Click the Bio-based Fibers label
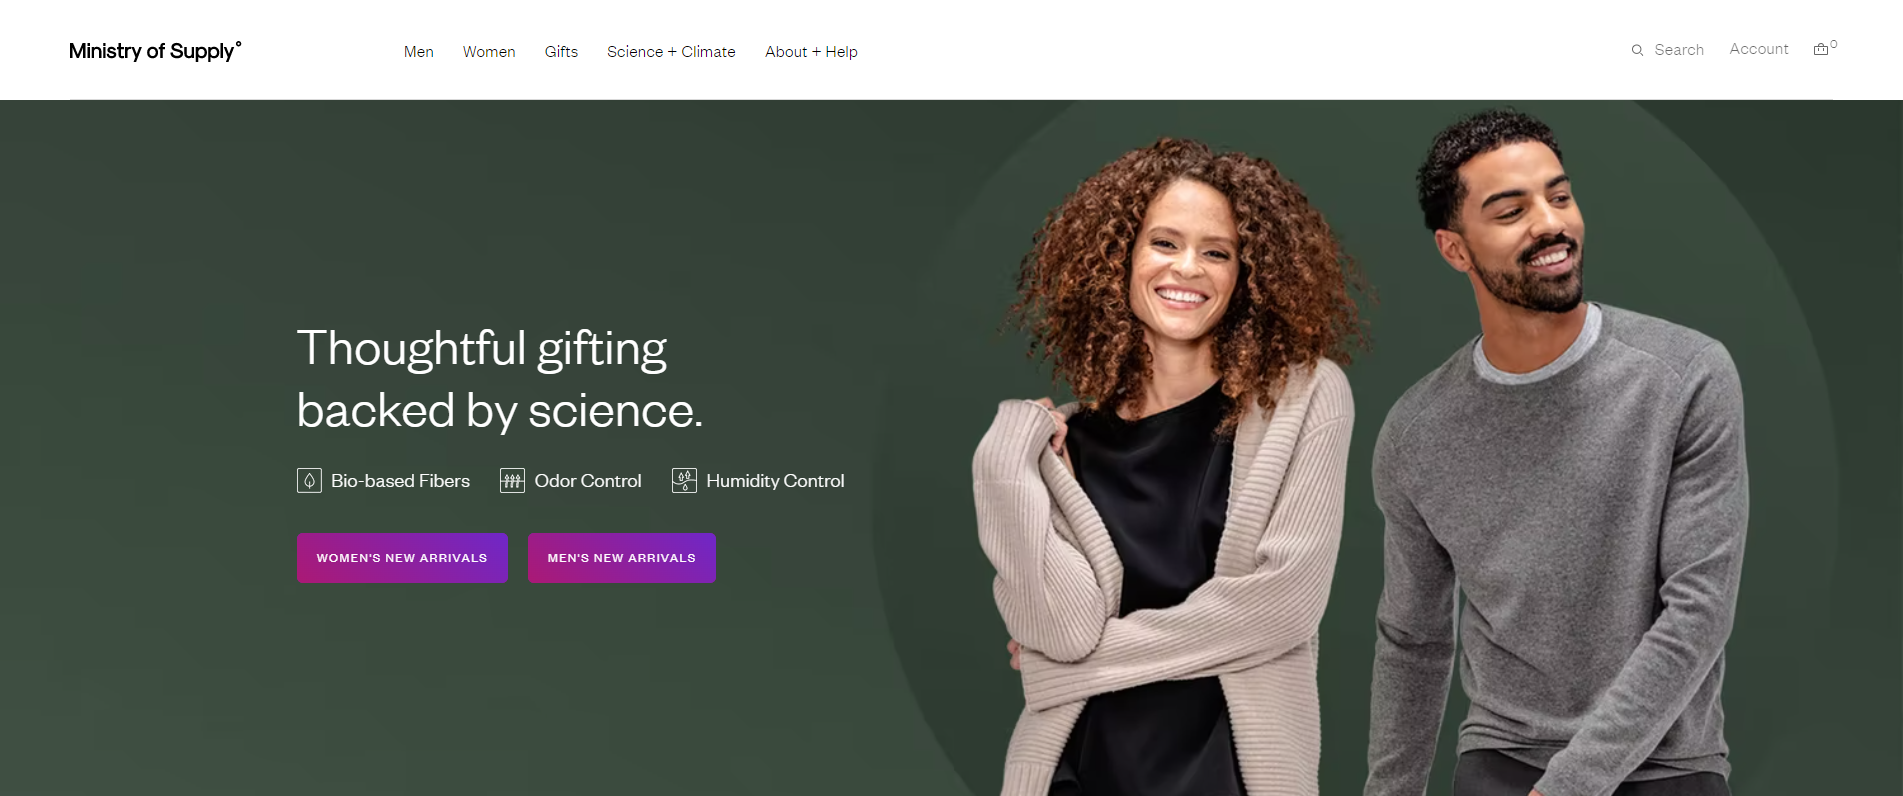The height and width of the screenshot is (796, 1903). tap(400, 481)
